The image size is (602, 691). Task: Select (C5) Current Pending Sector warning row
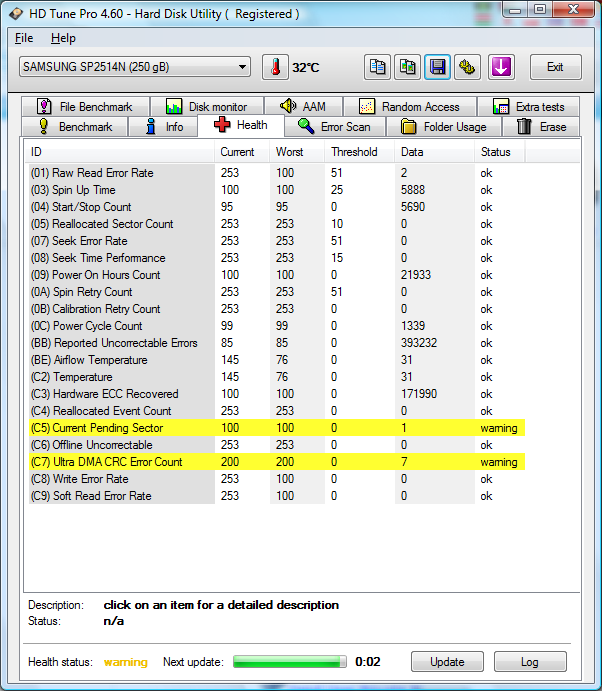(x=277, y=427)
